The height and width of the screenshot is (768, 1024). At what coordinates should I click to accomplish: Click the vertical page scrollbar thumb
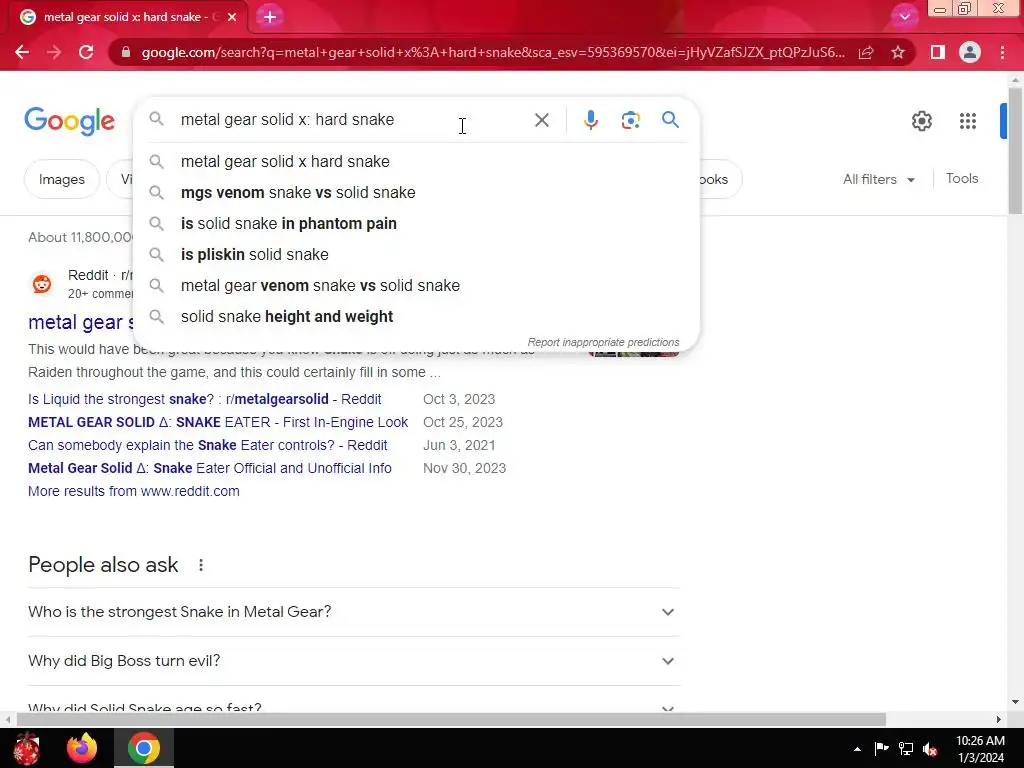click(x=1015, y=150)
